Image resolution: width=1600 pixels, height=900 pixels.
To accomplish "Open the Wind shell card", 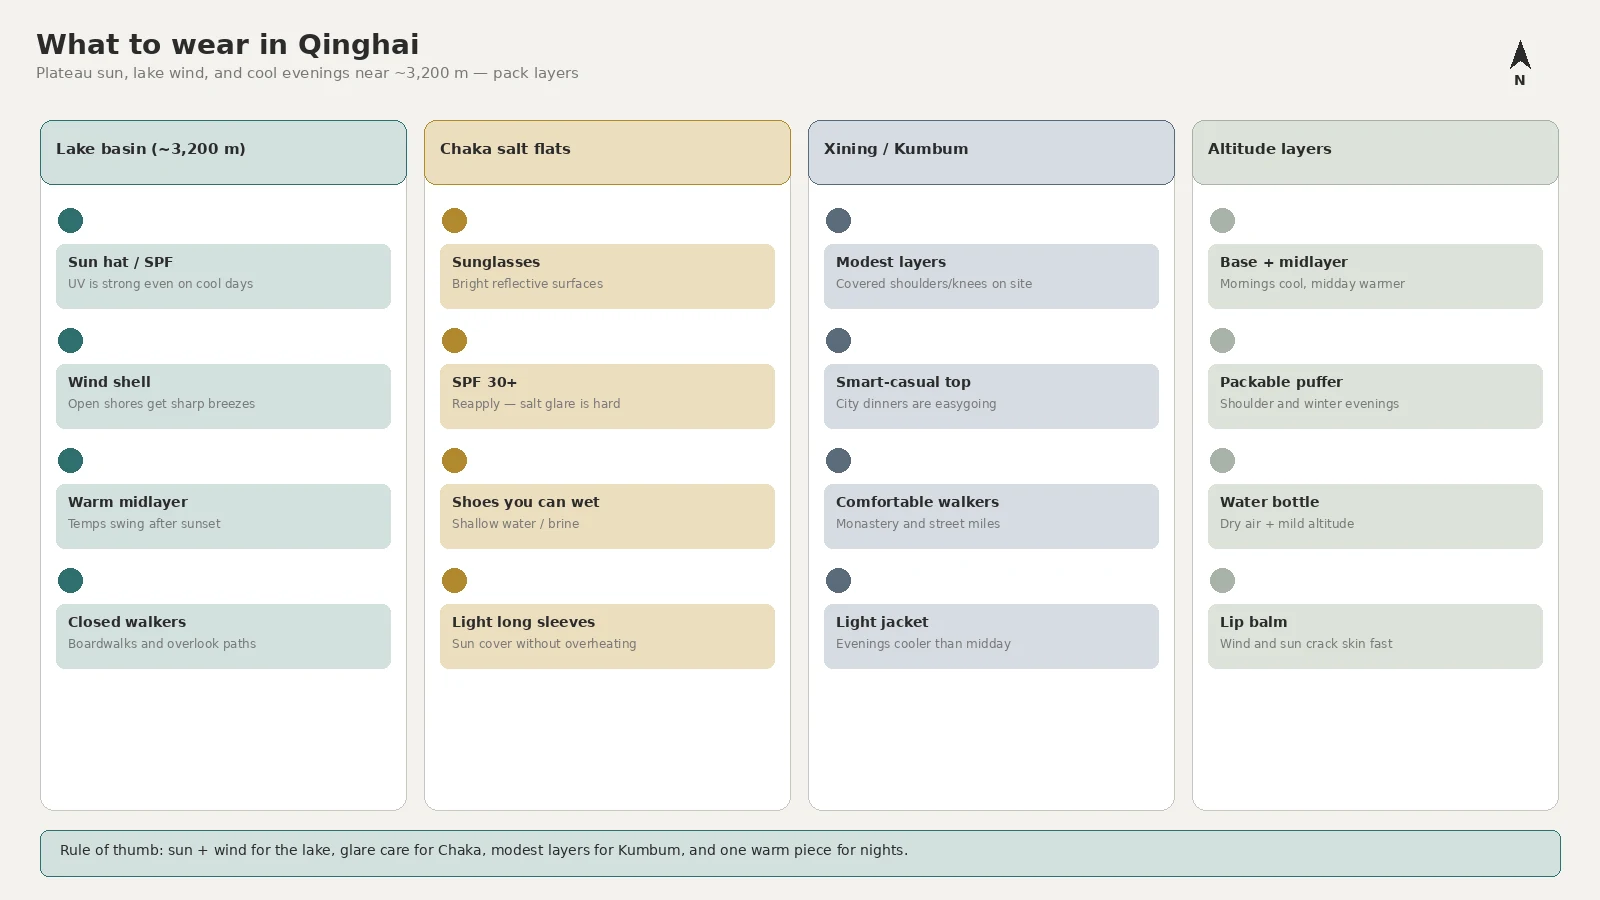I will 223,396.
